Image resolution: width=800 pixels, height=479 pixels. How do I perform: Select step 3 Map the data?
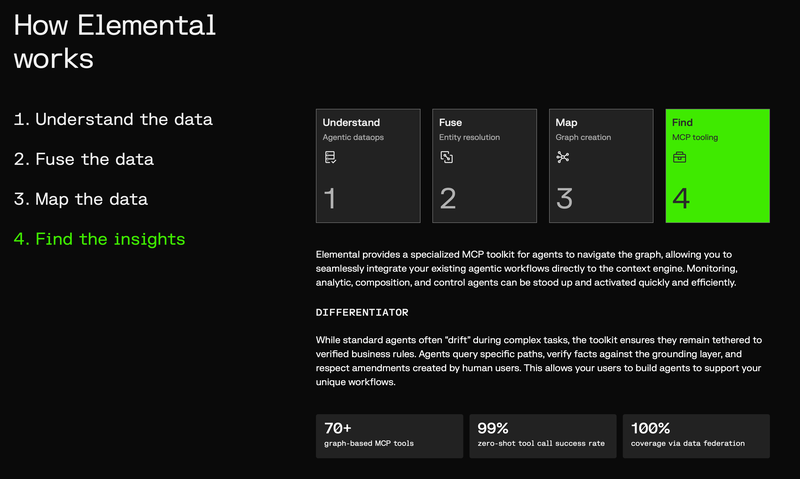(81, 199)
